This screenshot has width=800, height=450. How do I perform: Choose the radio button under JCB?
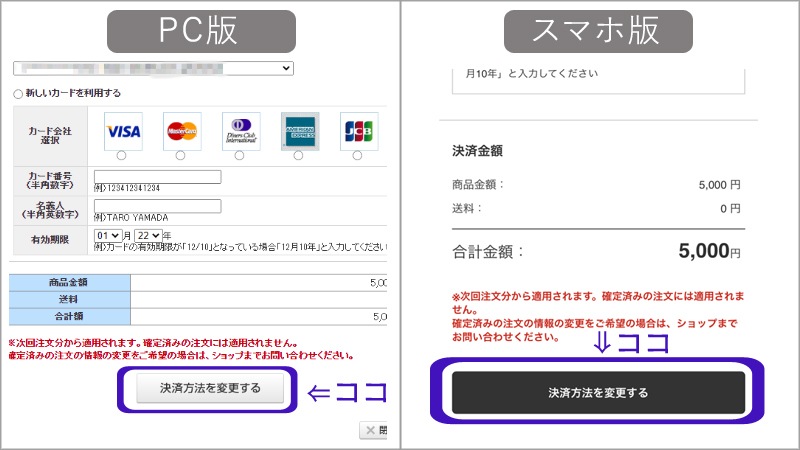click(358, 156)
